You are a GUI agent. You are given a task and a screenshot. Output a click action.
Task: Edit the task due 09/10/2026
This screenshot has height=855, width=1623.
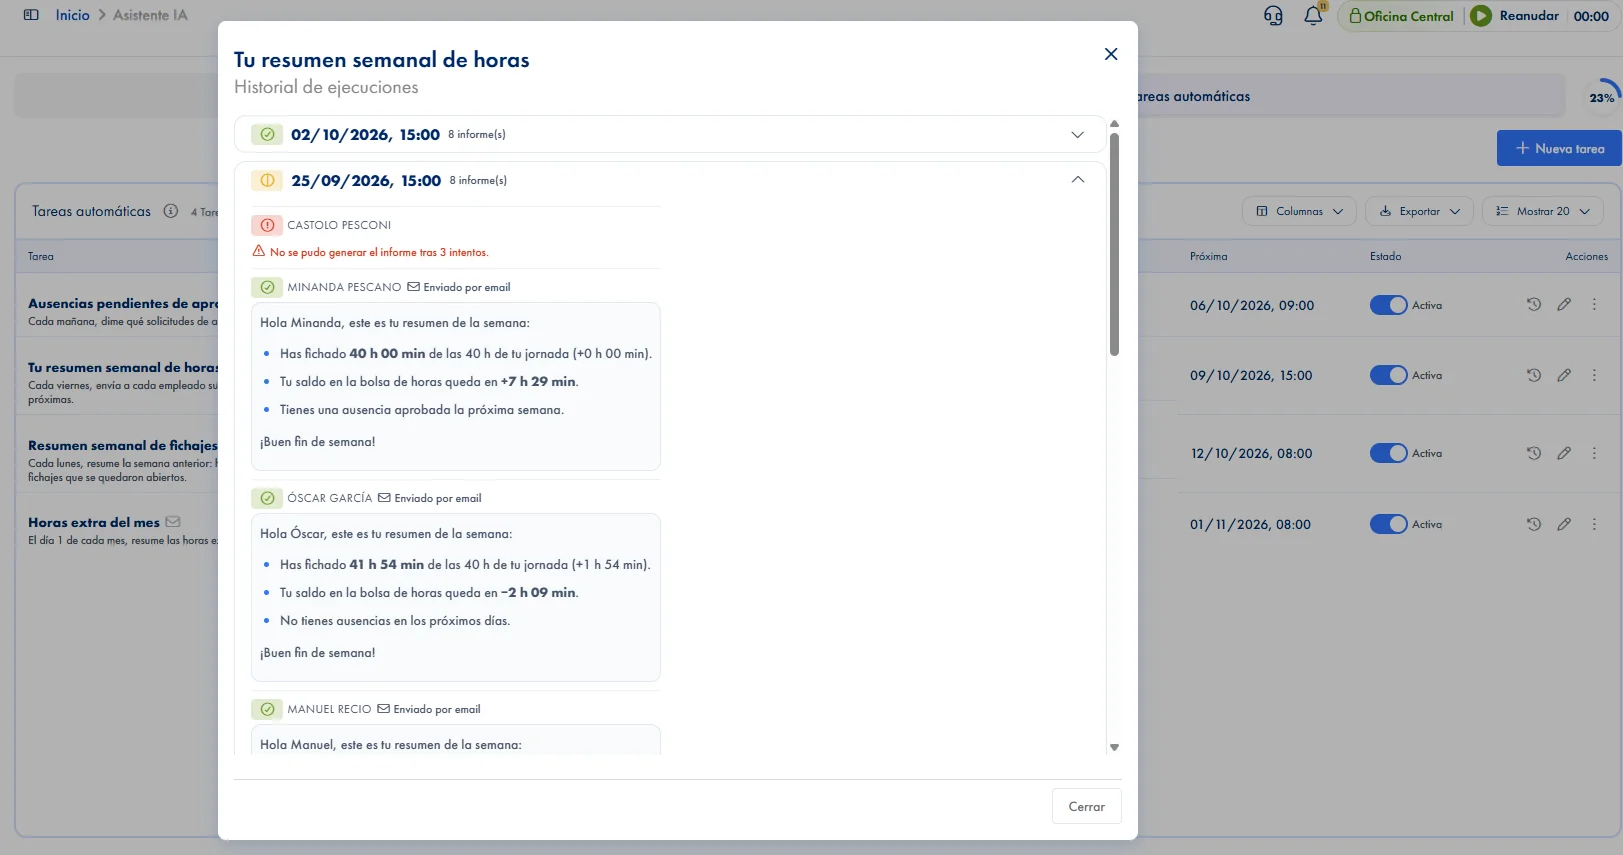(x=1564, y=375)
